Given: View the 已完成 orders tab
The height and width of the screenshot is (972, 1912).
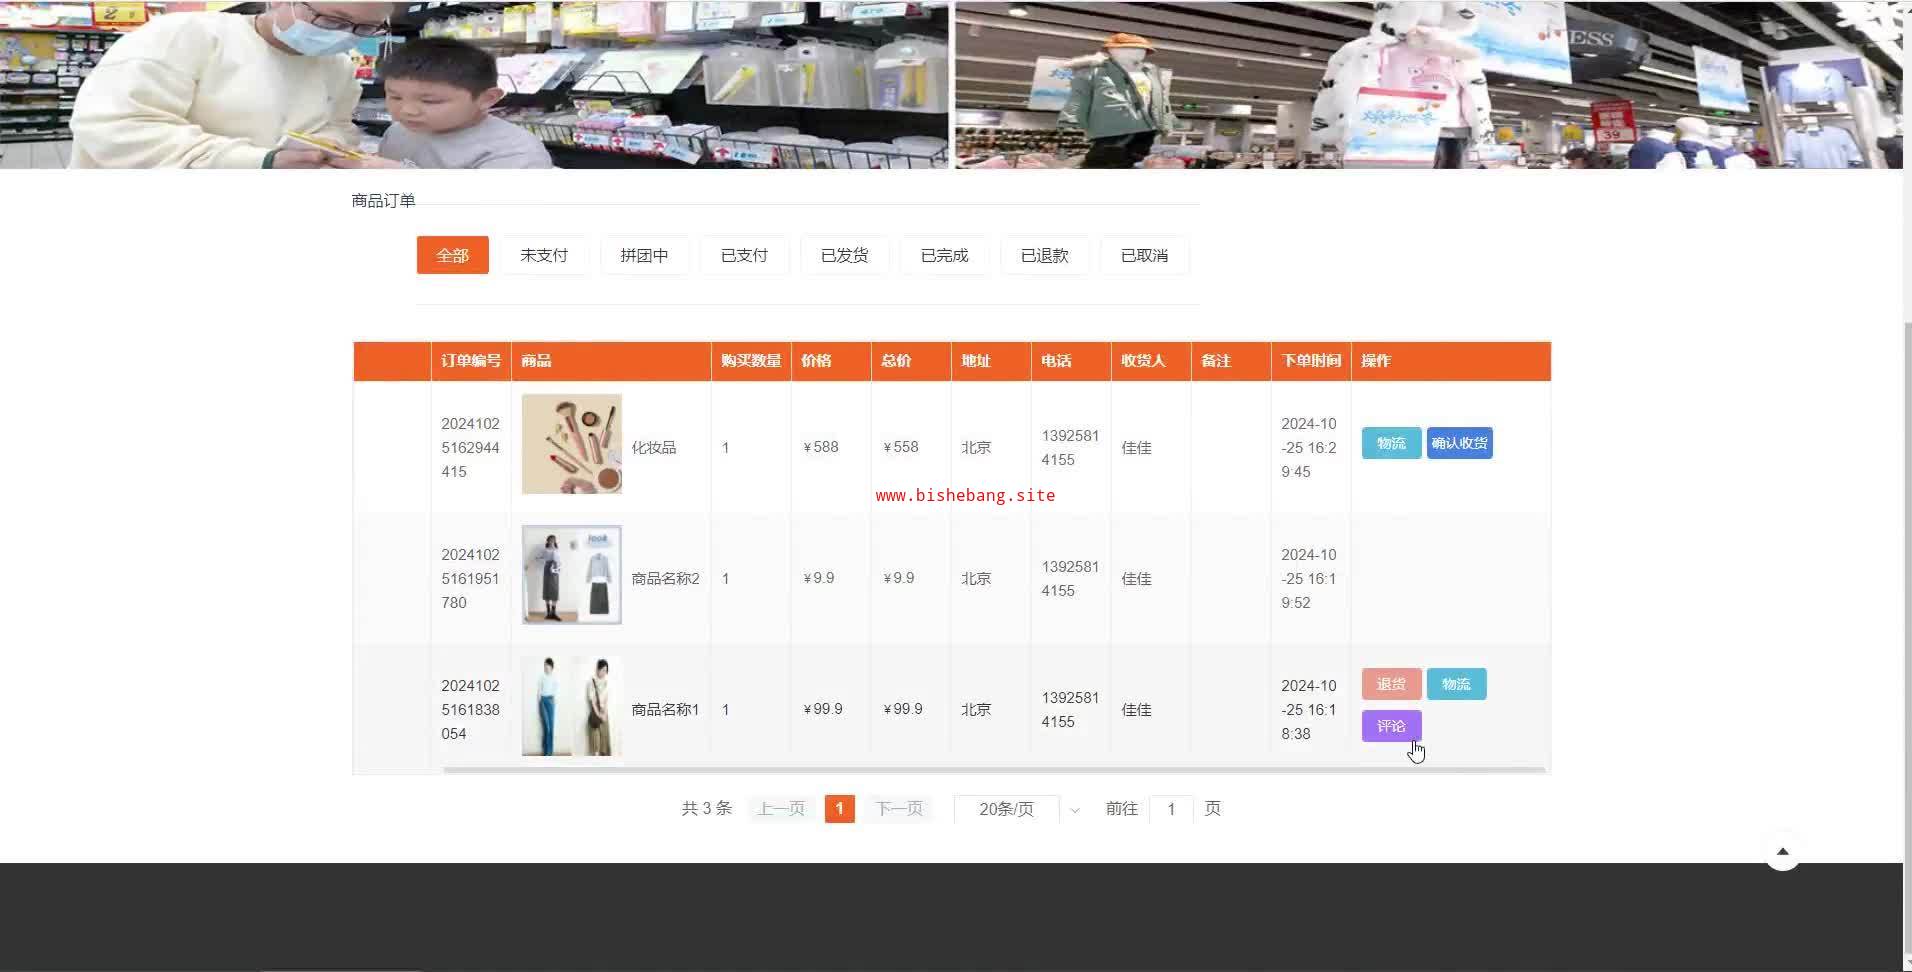Looking at the screenshot, I should tap(944, 255).
